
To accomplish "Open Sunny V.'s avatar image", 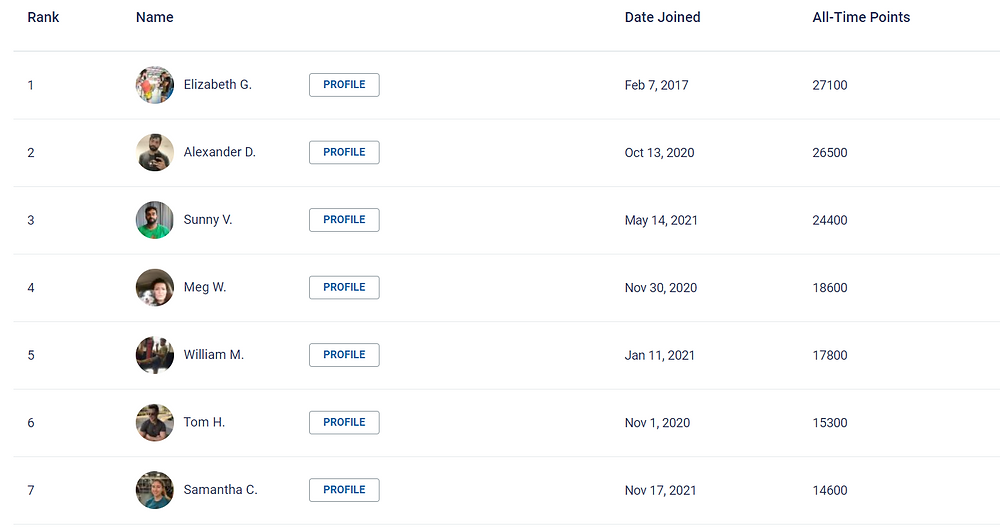I will coord(155,220).
